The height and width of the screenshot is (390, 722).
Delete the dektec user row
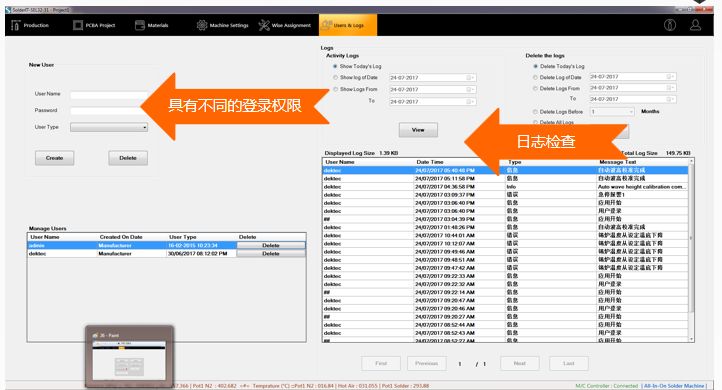[x=271, y=254]
